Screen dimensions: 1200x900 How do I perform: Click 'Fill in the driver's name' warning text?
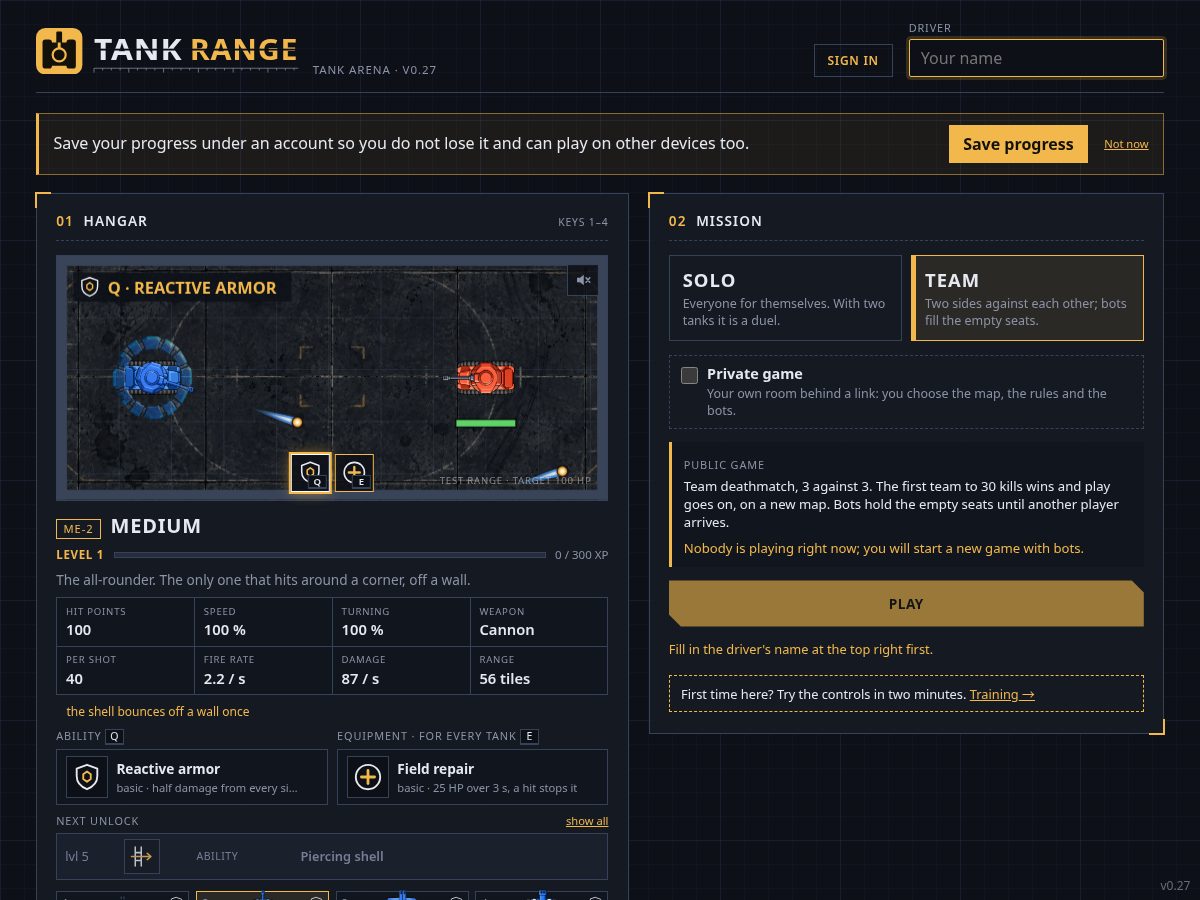click(801, 649)
